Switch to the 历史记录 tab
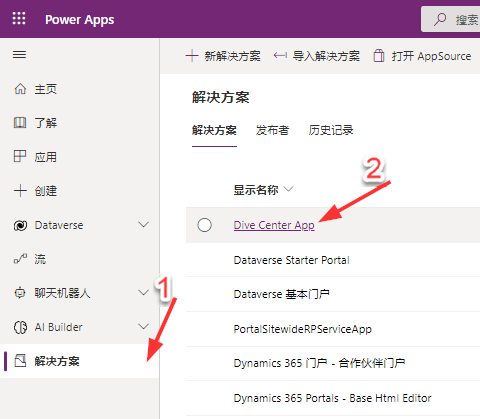 coord(331,130)
